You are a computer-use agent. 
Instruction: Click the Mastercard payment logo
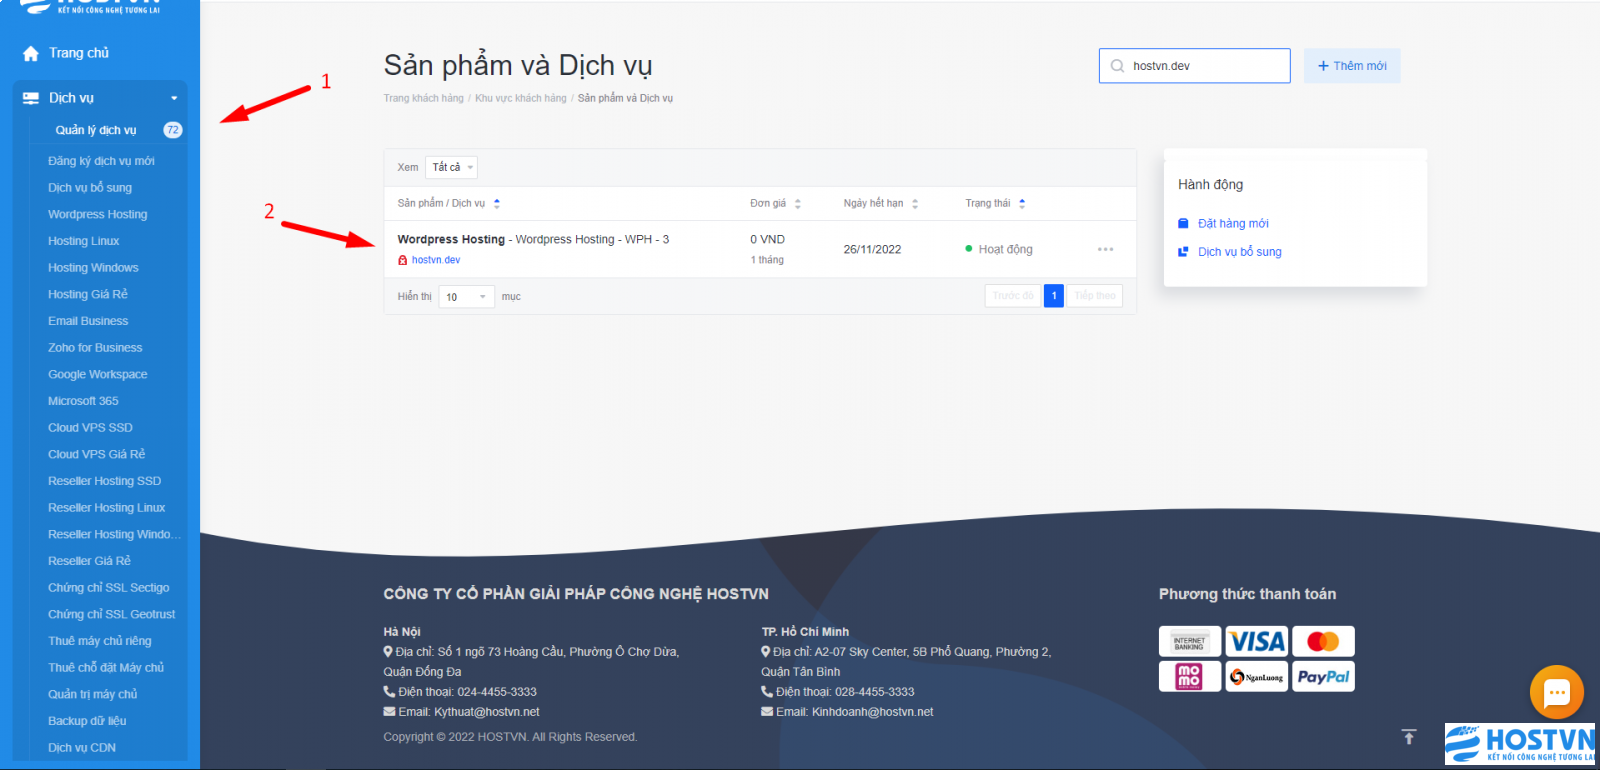point(1323,641)
